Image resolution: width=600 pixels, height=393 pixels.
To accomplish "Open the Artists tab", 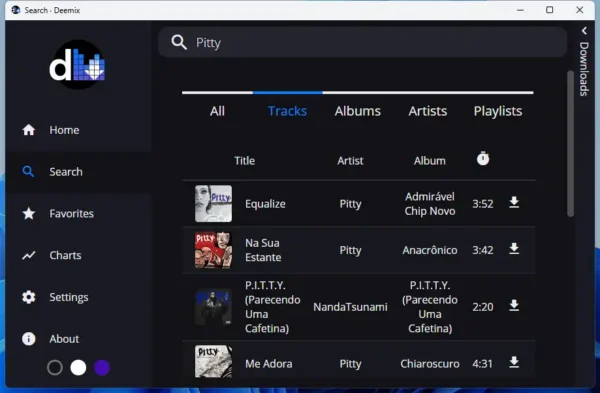I will [x=428, y=111].
